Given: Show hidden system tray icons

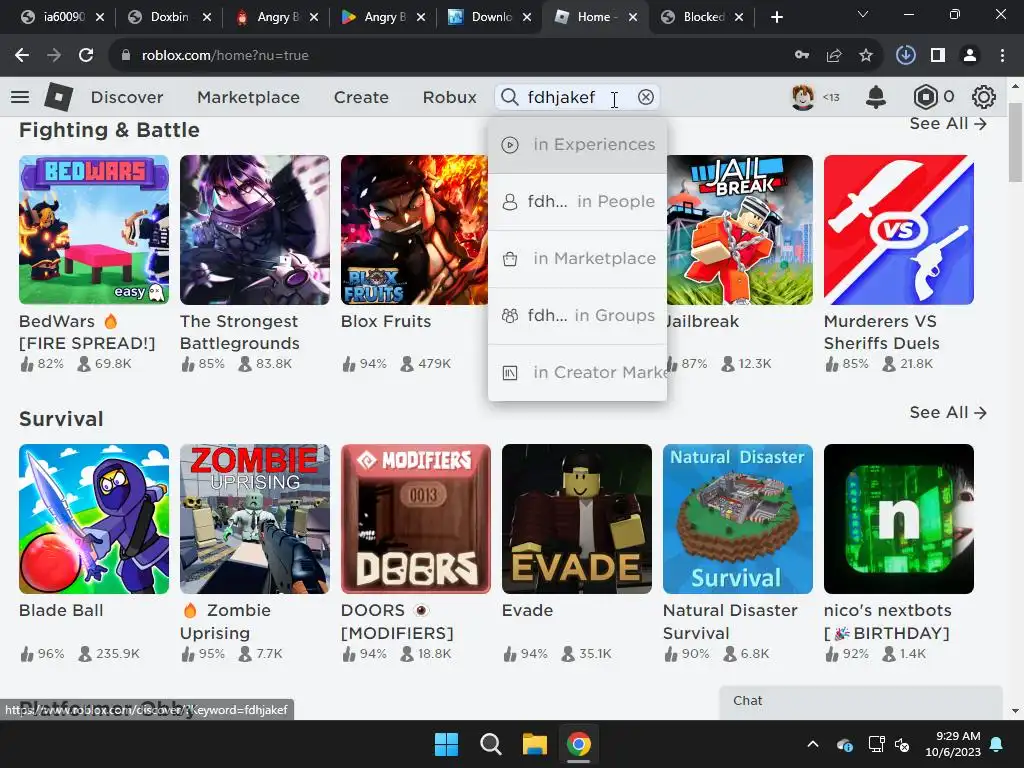Looking at the screenshot, I should point(812,744).
